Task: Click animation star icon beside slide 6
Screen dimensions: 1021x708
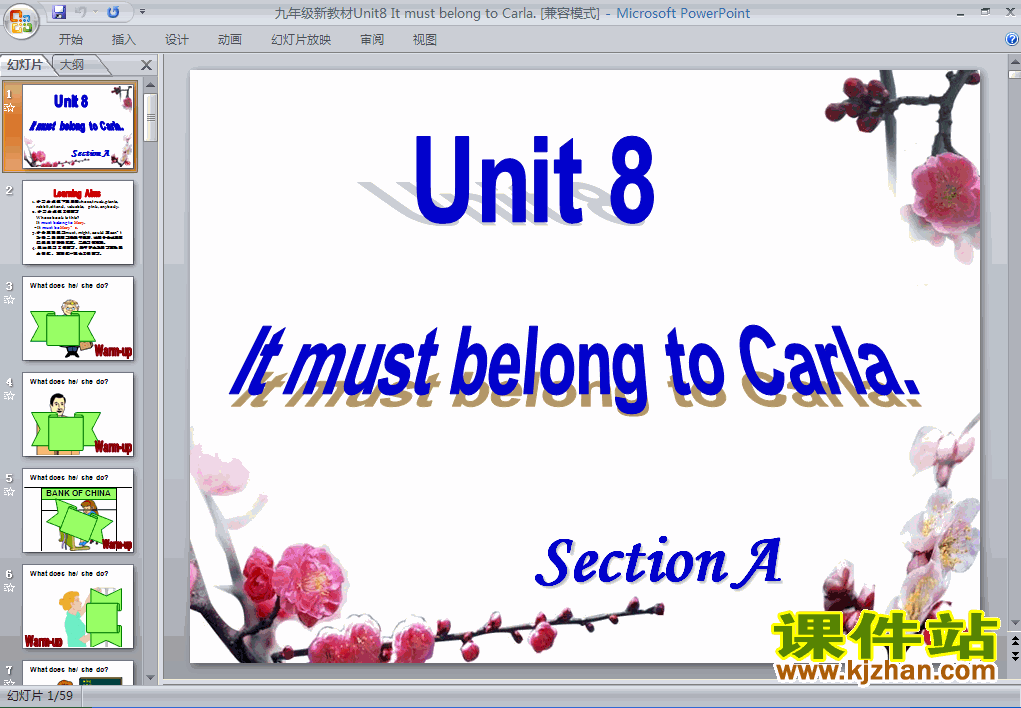Action: [9, 588]
